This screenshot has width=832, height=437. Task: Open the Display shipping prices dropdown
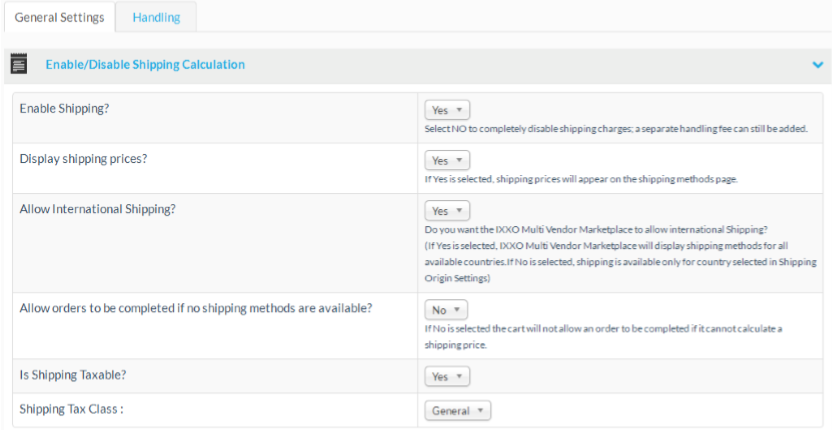[x=447, y=160]
